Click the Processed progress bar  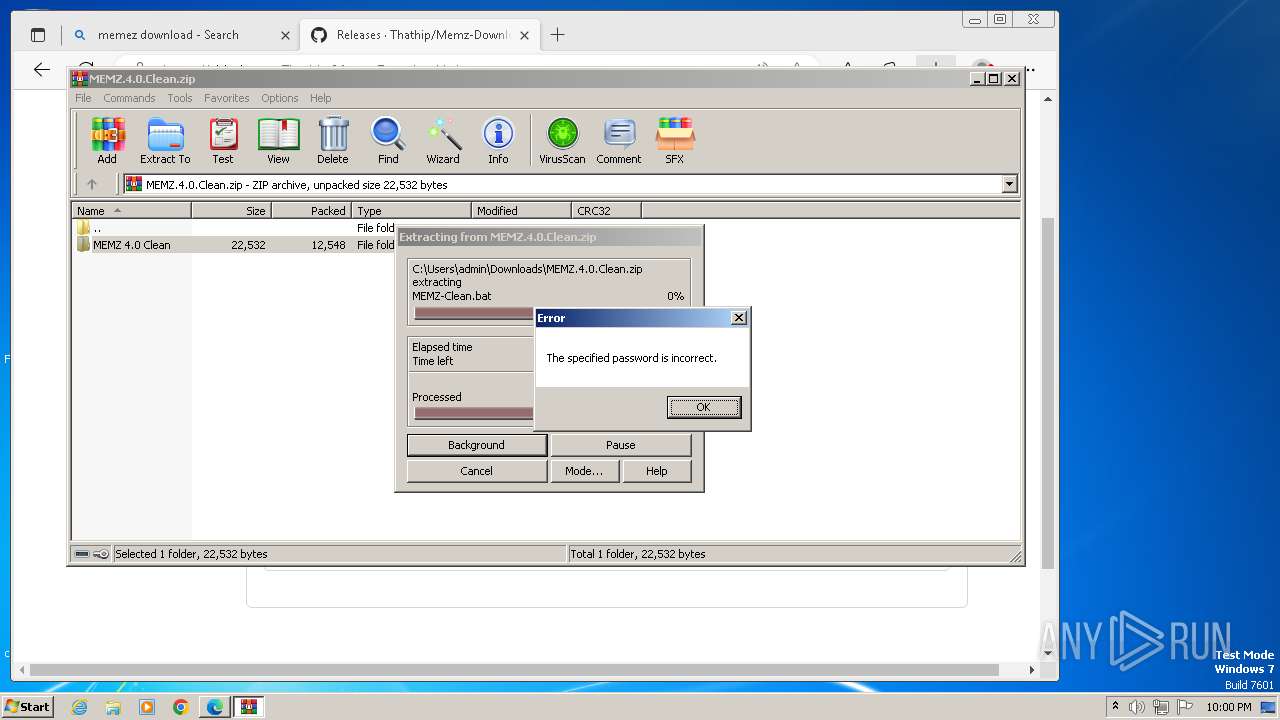(474, 413)
